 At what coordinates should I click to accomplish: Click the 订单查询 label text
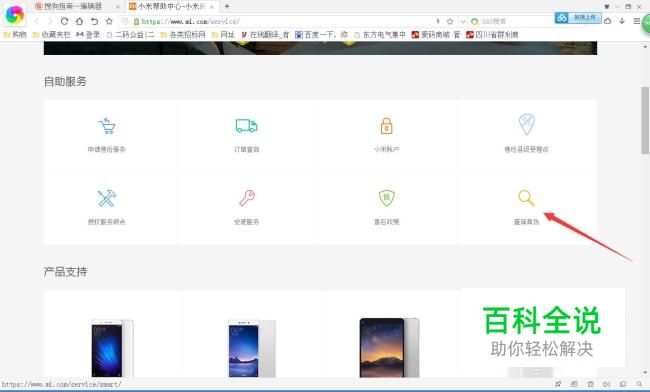tap(247, 149)
